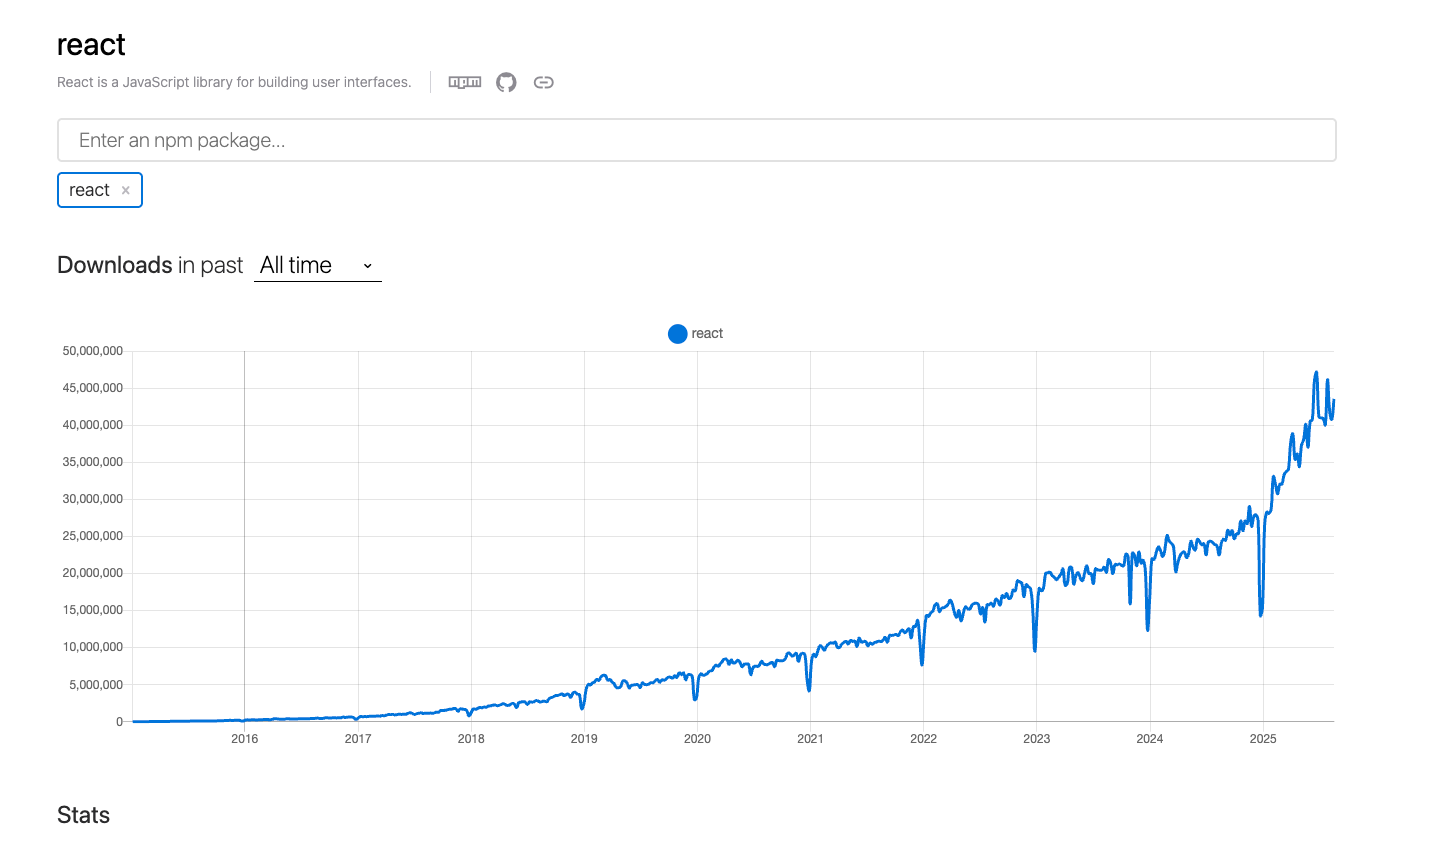
Task: Click the chart's highest peak in 2025
Action: point(1316,373)
